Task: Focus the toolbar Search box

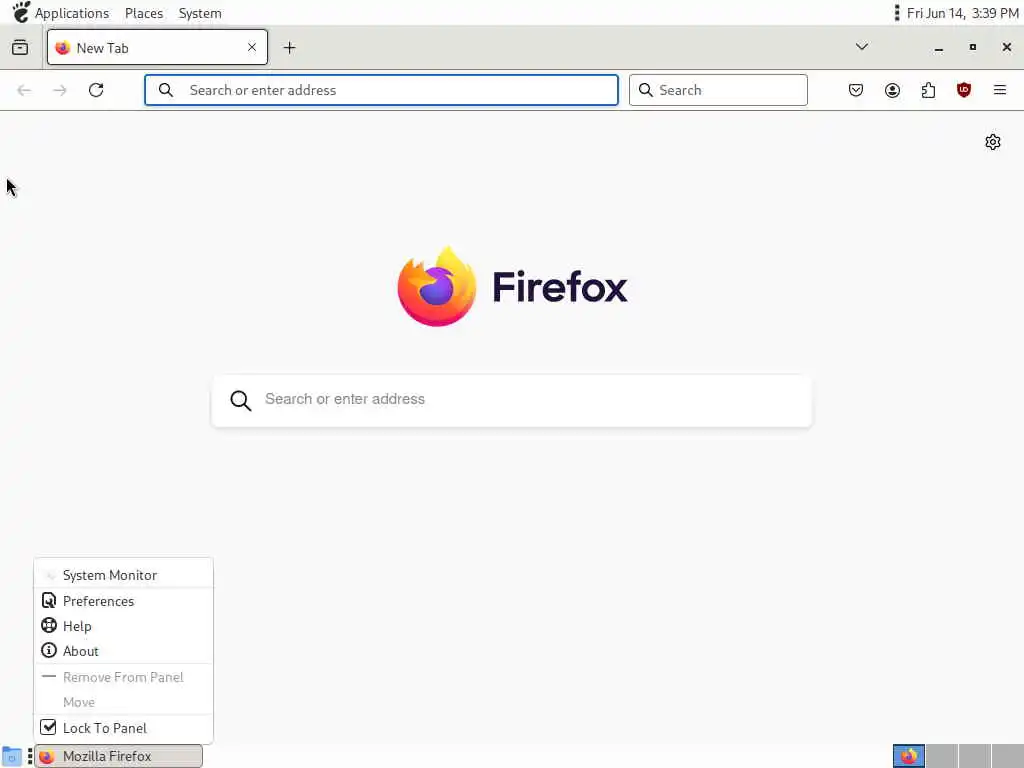Action: point(718,90)
